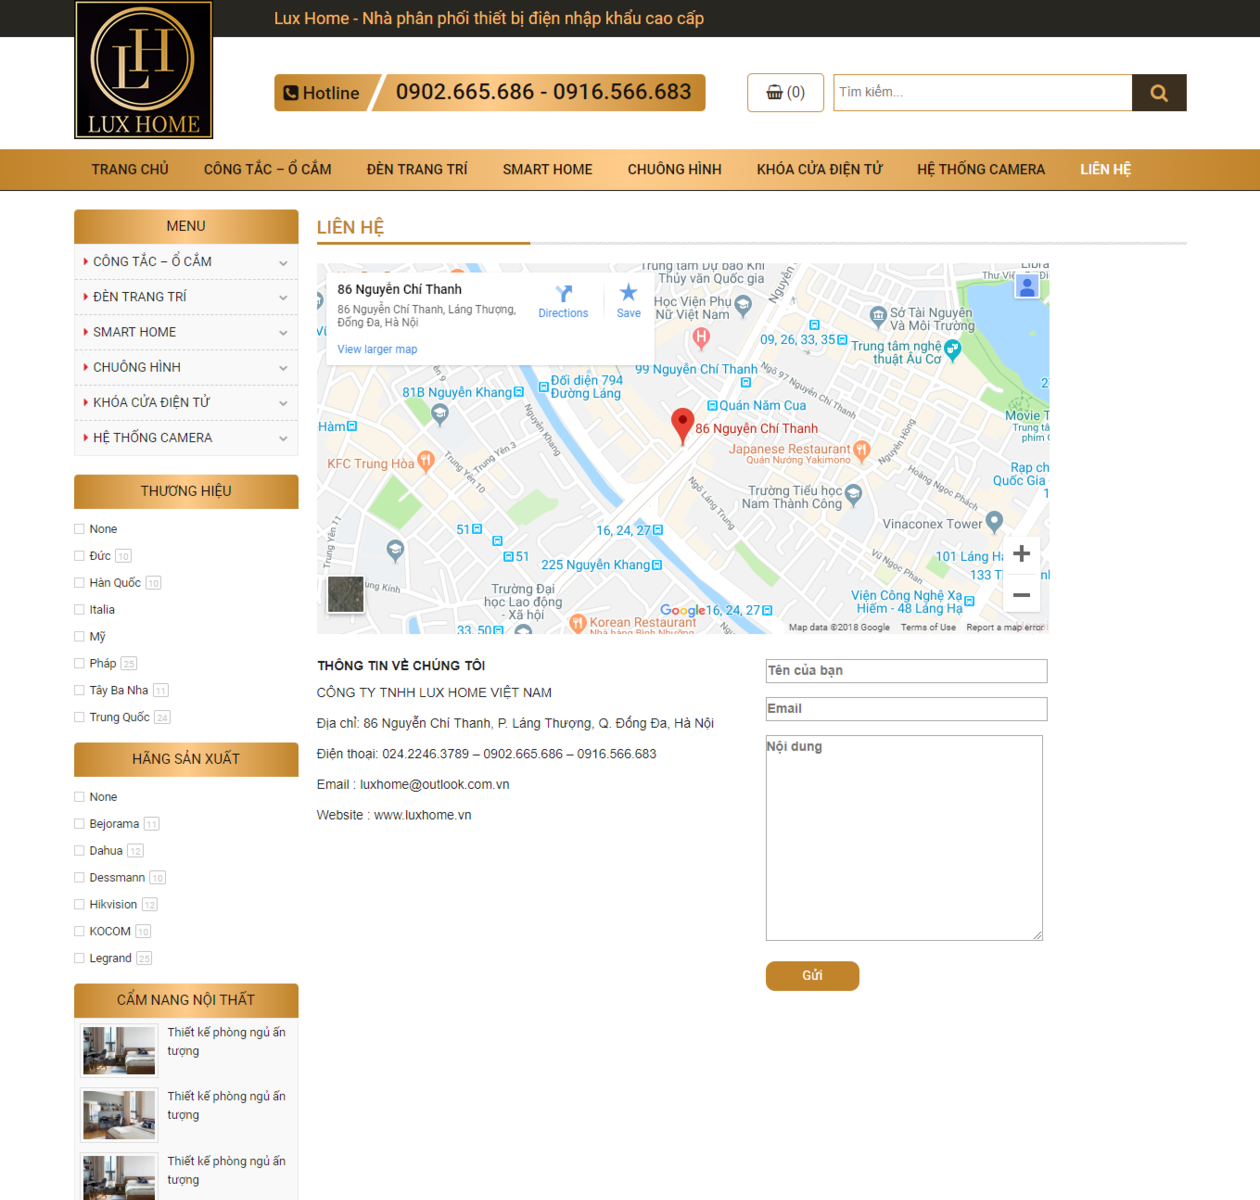This screenshot has width=1260, height=1200.
Task: Focus the Tên của bạn field
Action: pyautogui.click(x=906, y=671)
